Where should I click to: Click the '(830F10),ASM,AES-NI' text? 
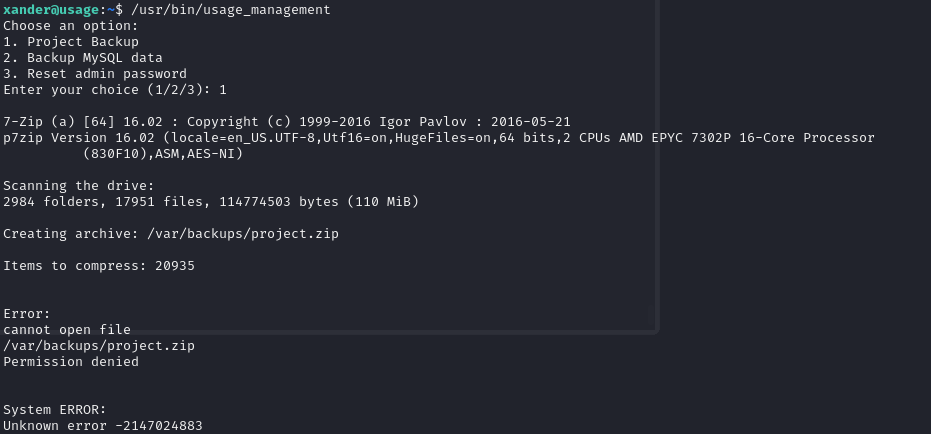(162, 153)
